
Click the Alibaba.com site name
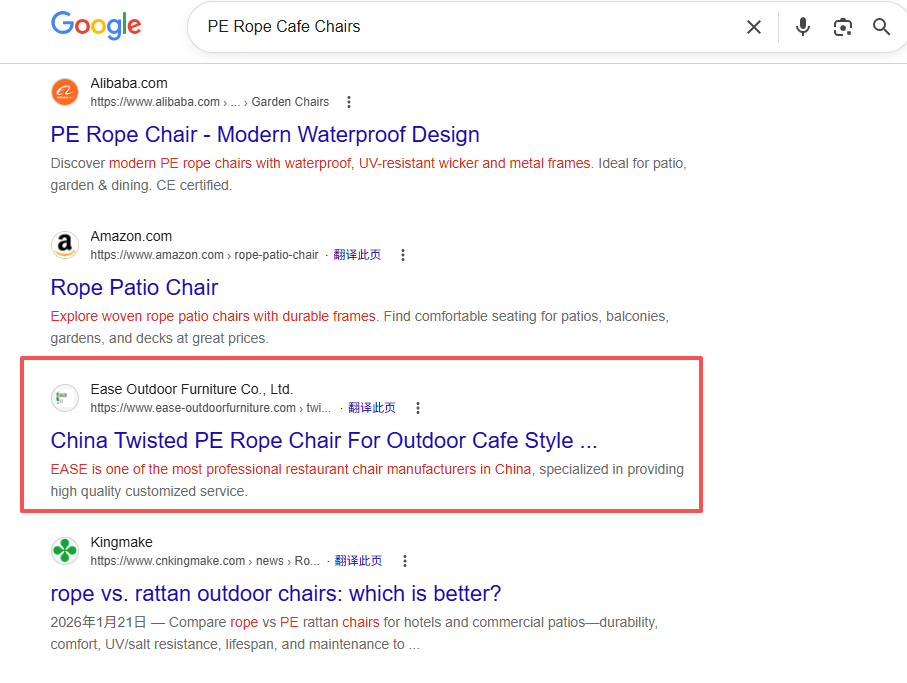pyautogui.click(x=129, y=83)
